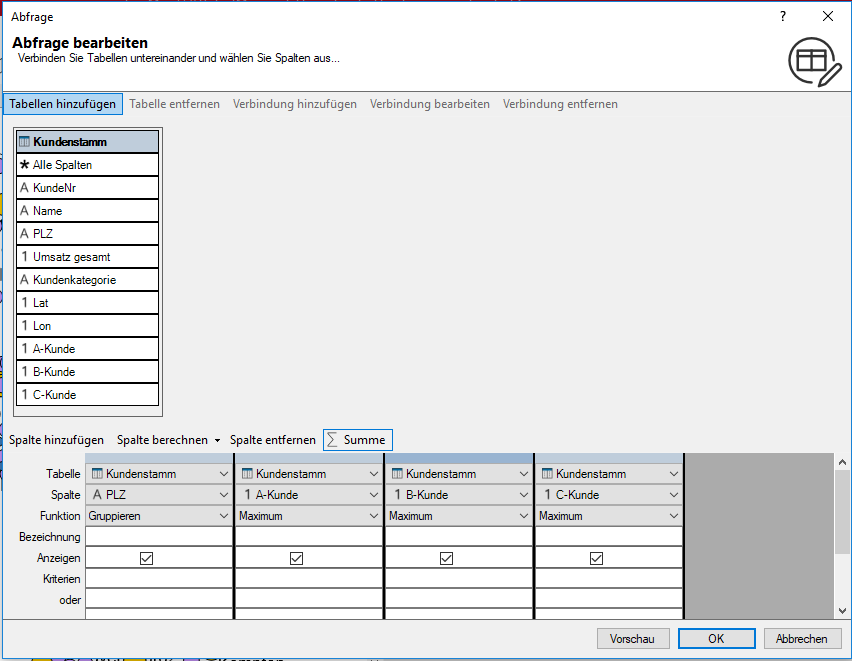This screenshot has width=852, height=661.
Task: Uncheck Anzeigen for the A-Kunde column
Action: pos(296,558)
